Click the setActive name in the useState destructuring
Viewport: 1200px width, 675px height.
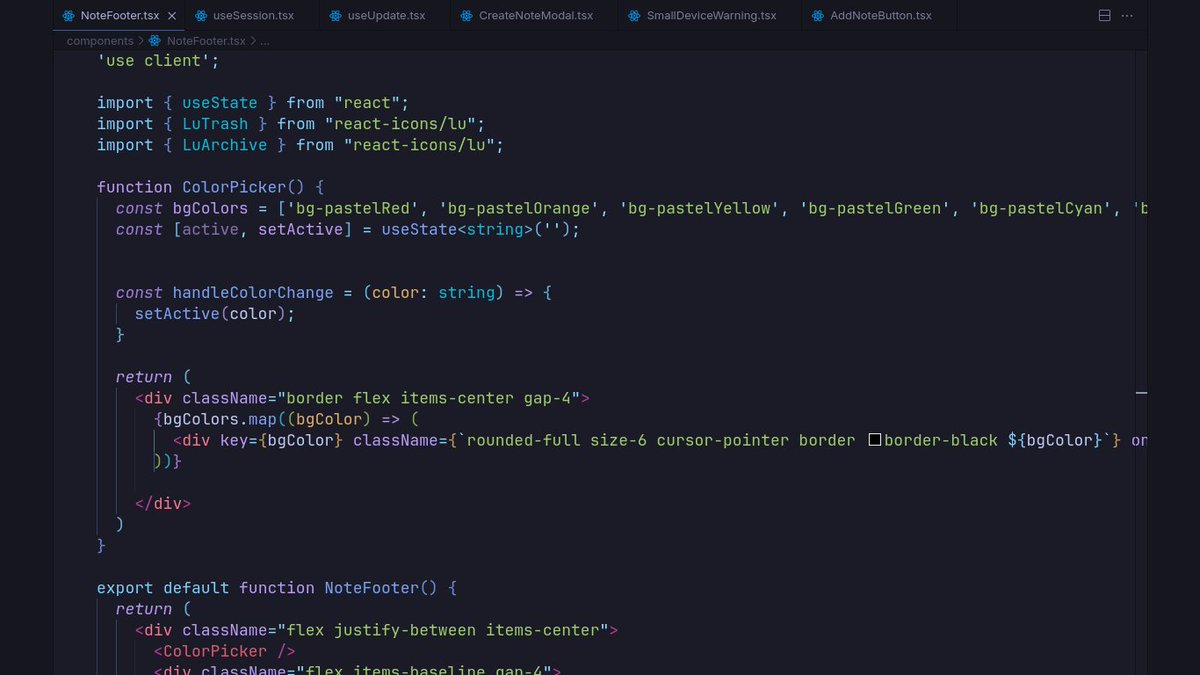point(300,229)
